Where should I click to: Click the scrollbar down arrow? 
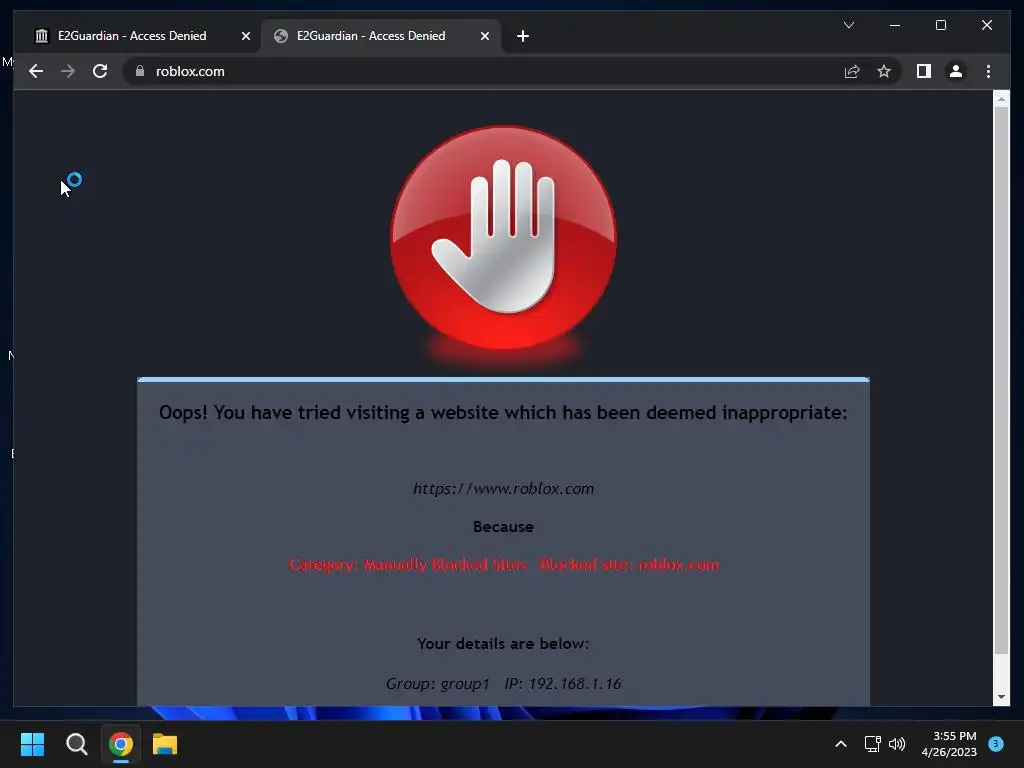tap(1001, 697)
